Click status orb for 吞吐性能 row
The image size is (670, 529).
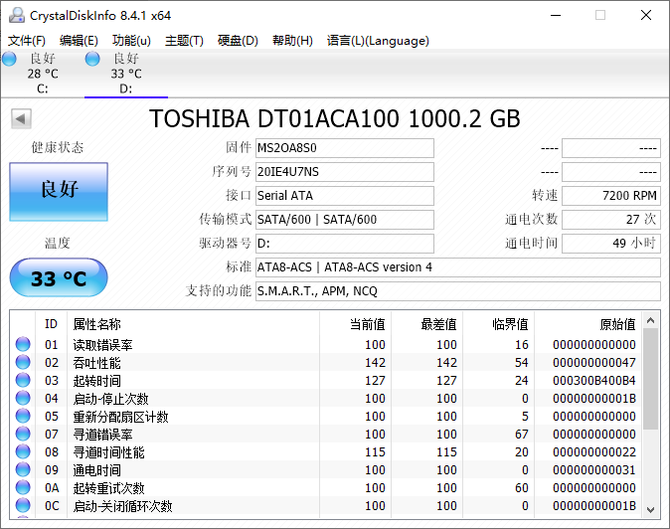click(x=23, y=363)
